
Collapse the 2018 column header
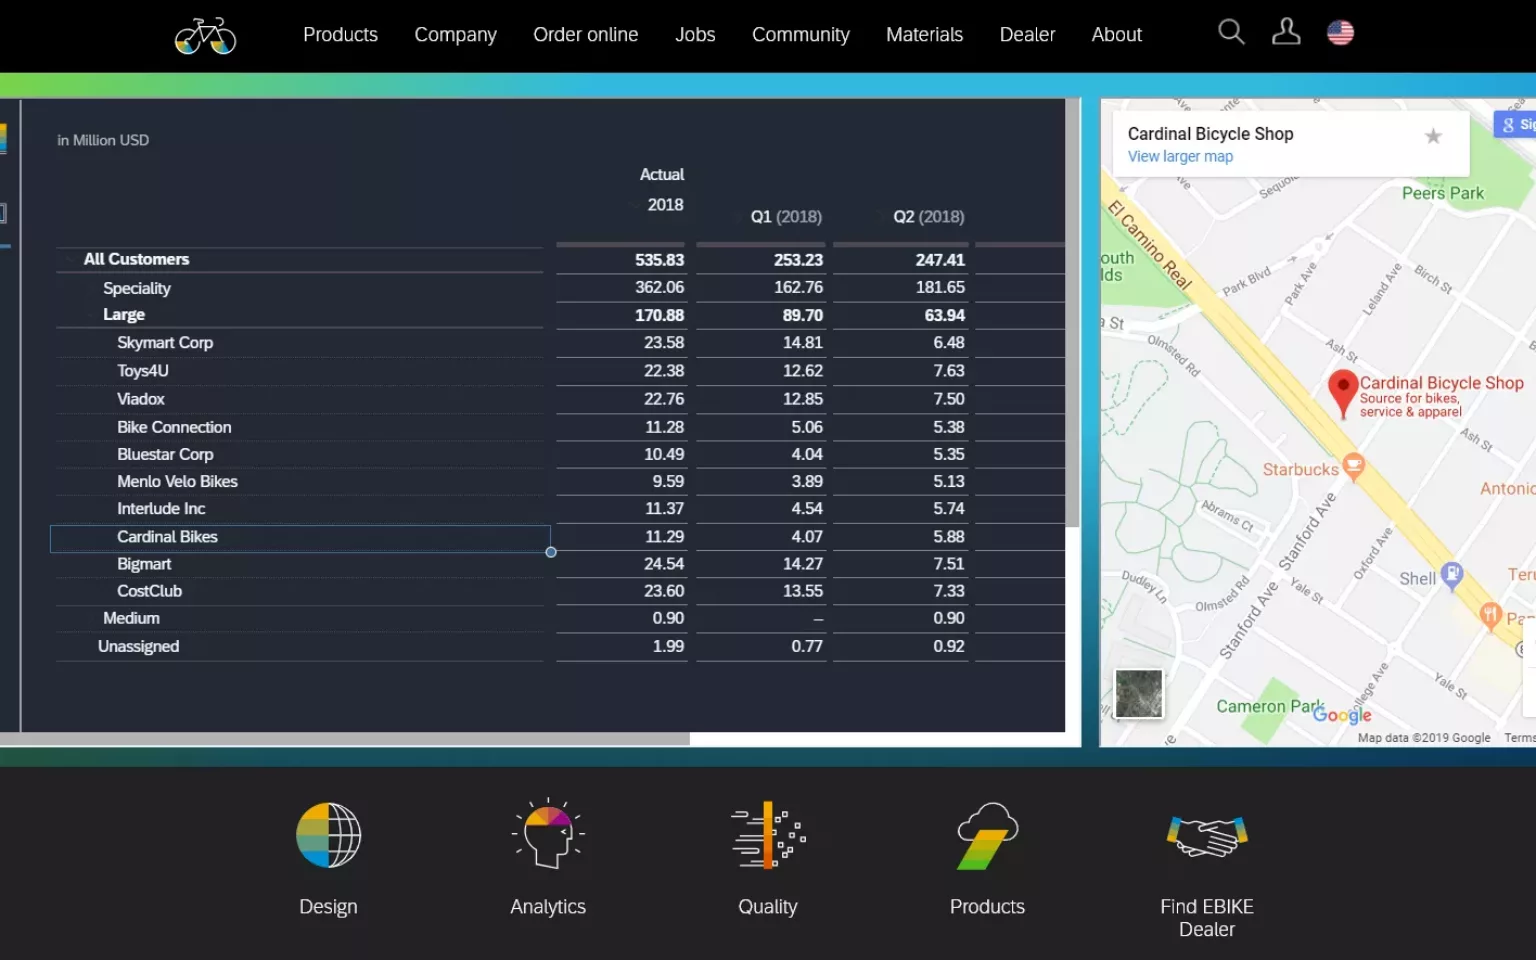(x=635, y=205)
